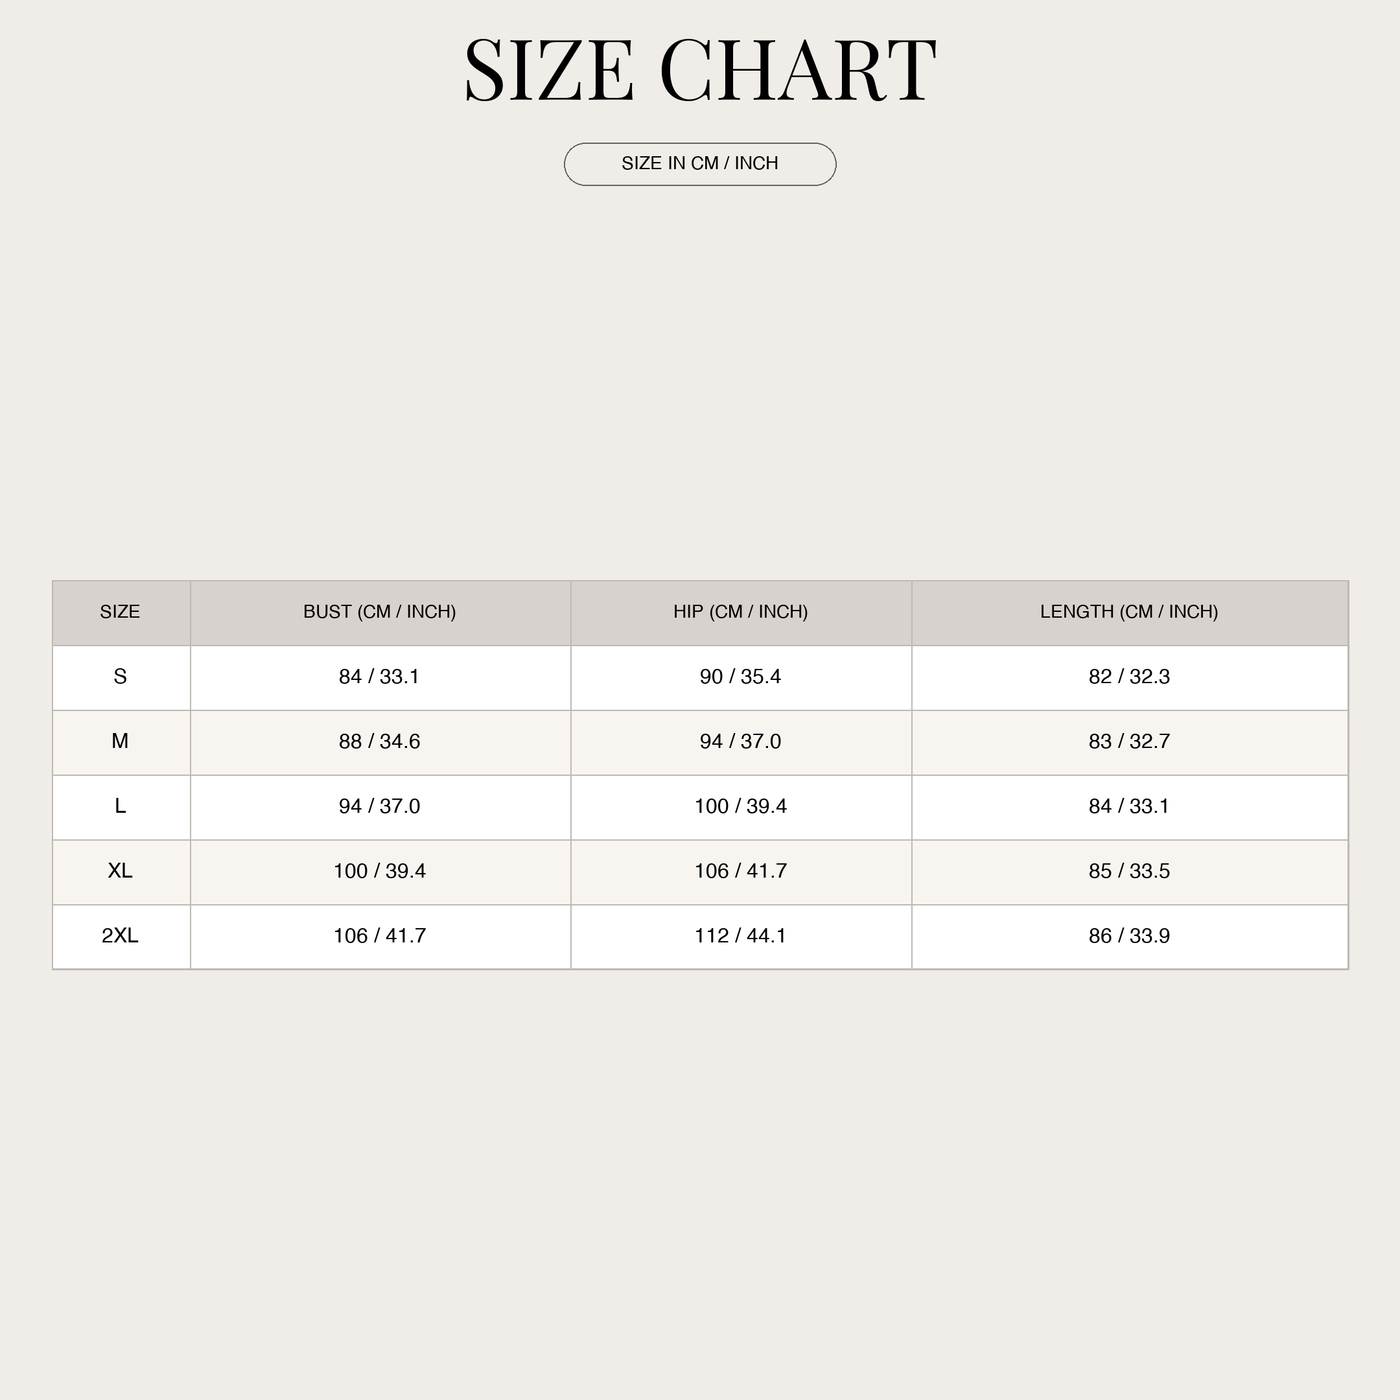Select the M size row label
1400x1400 pixels.
(x=120, y=742)
